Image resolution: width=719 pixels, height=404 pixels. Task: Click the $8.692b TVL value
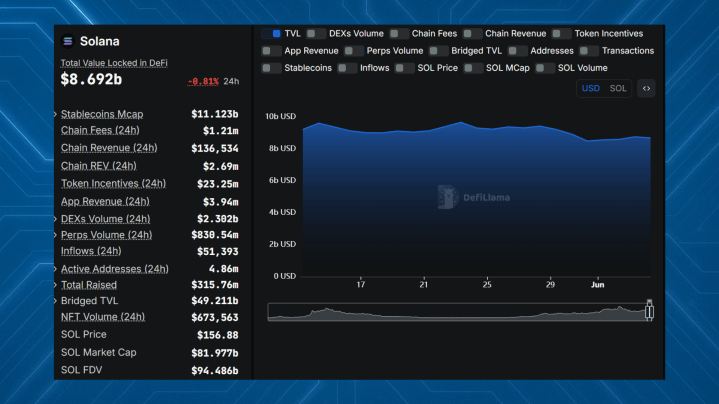coord(91,80)
